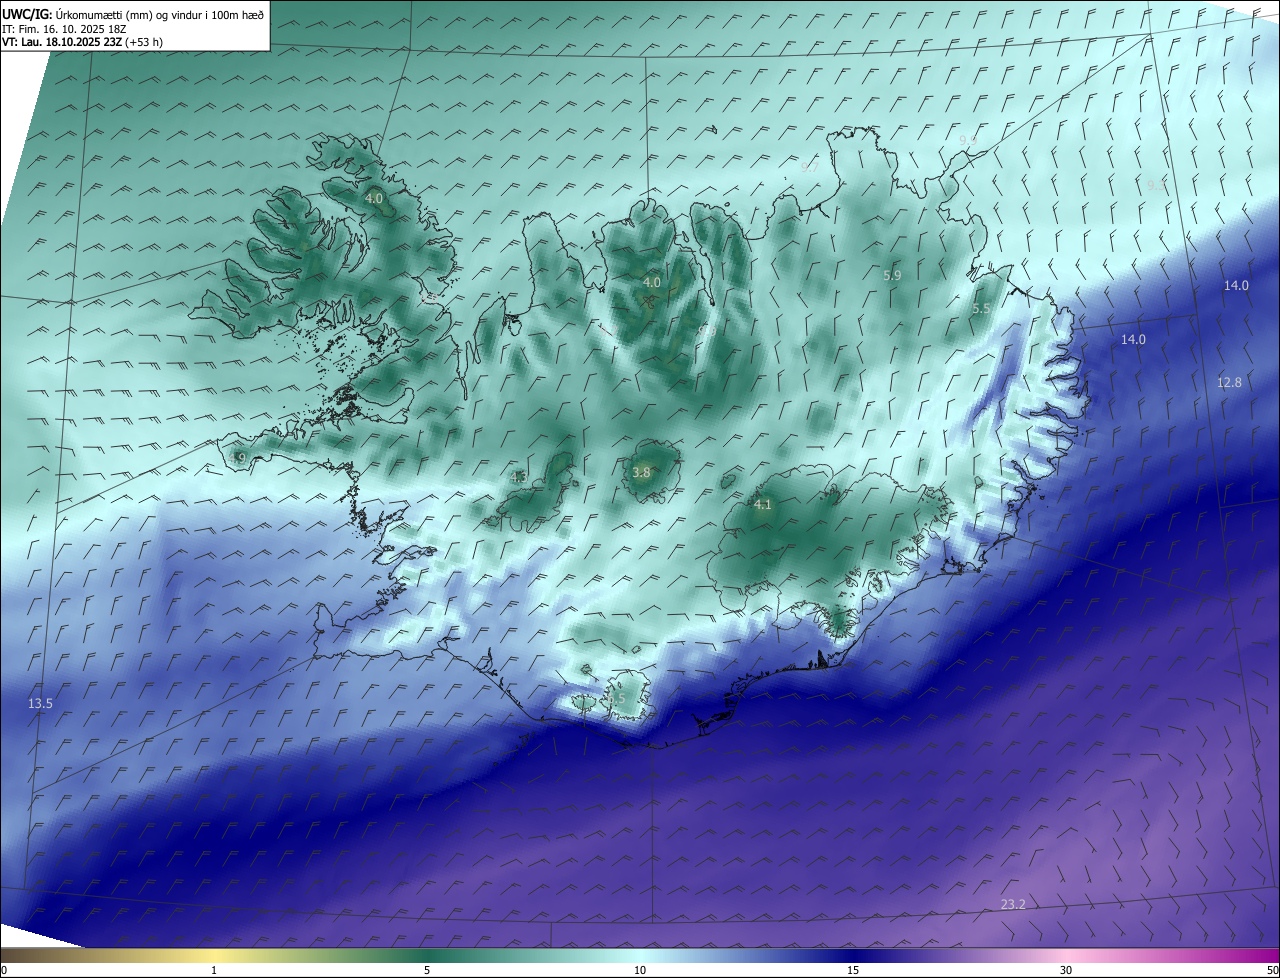This screenshot has width=1280, height=978.
Task: Click the 13.5 value label
Action: 40,704
